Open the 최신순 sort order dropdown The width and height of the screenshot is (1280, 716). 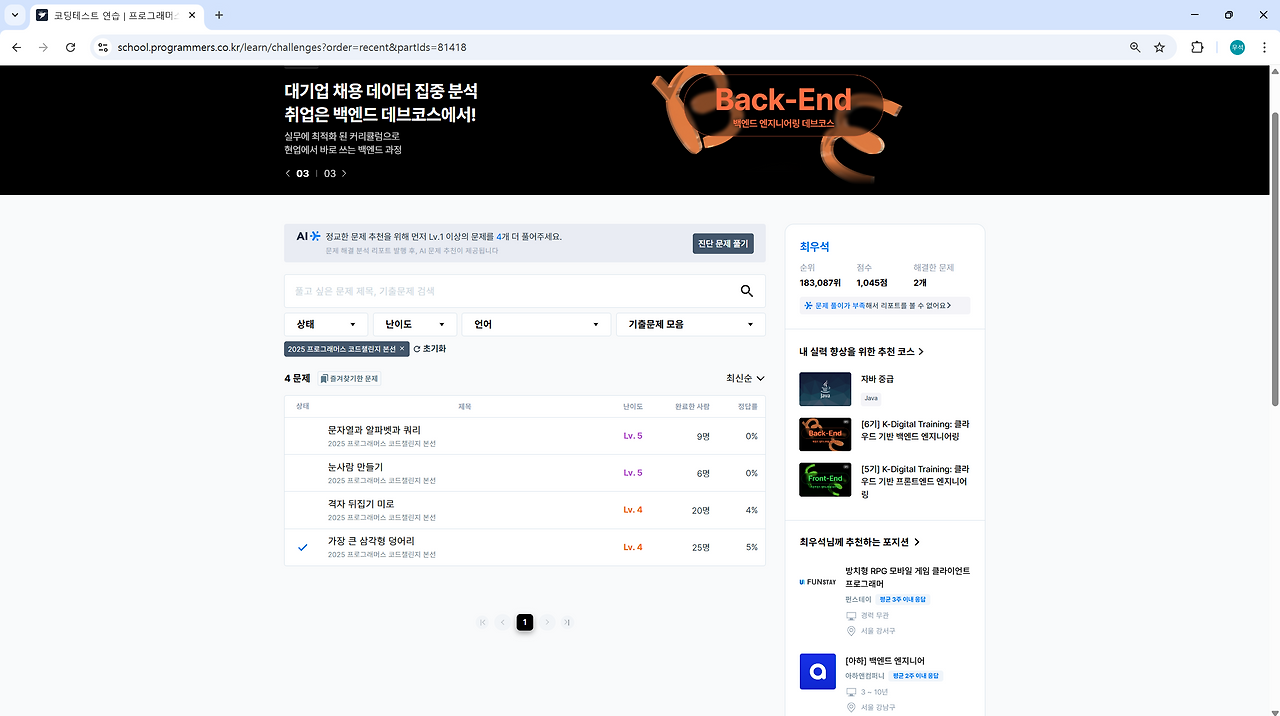pyautogui.click(x=744, y=378)
